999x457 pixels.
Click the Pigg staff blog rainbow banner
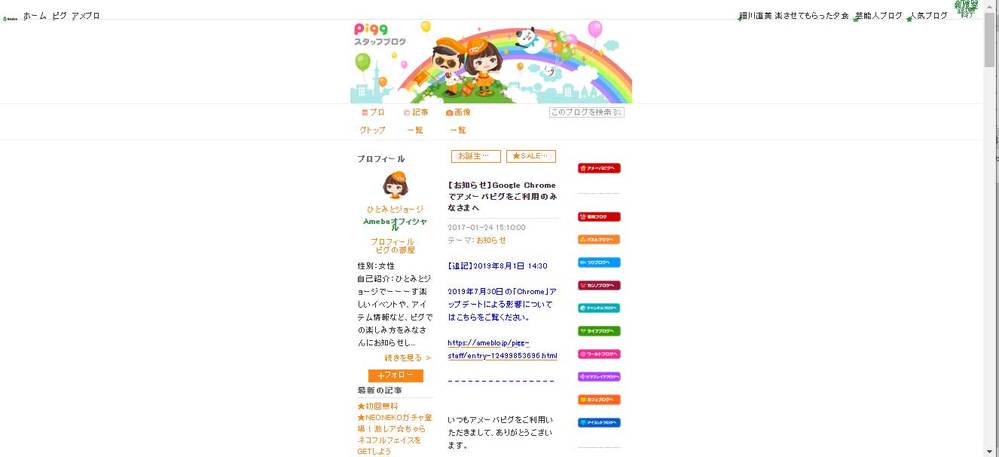coord(491,61)
